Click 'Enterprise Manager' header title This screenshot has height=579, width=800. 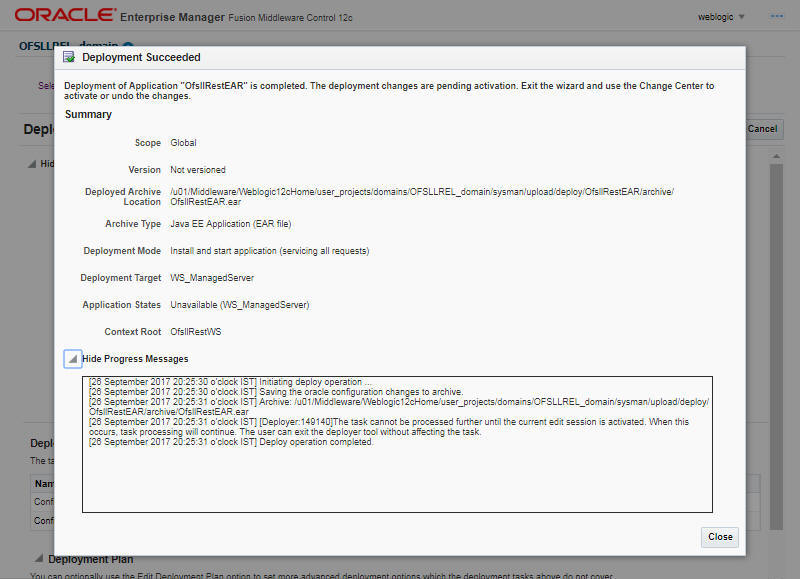click(x=172, y=17)
